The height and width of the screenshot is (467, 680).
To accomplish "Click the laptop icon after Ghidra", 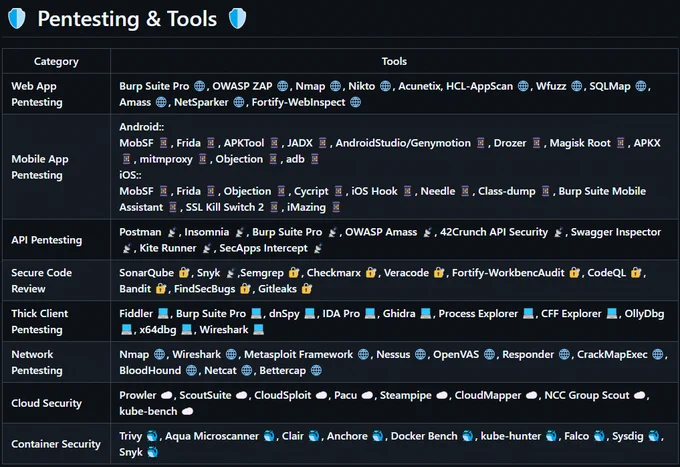I will tap(425, 314).
